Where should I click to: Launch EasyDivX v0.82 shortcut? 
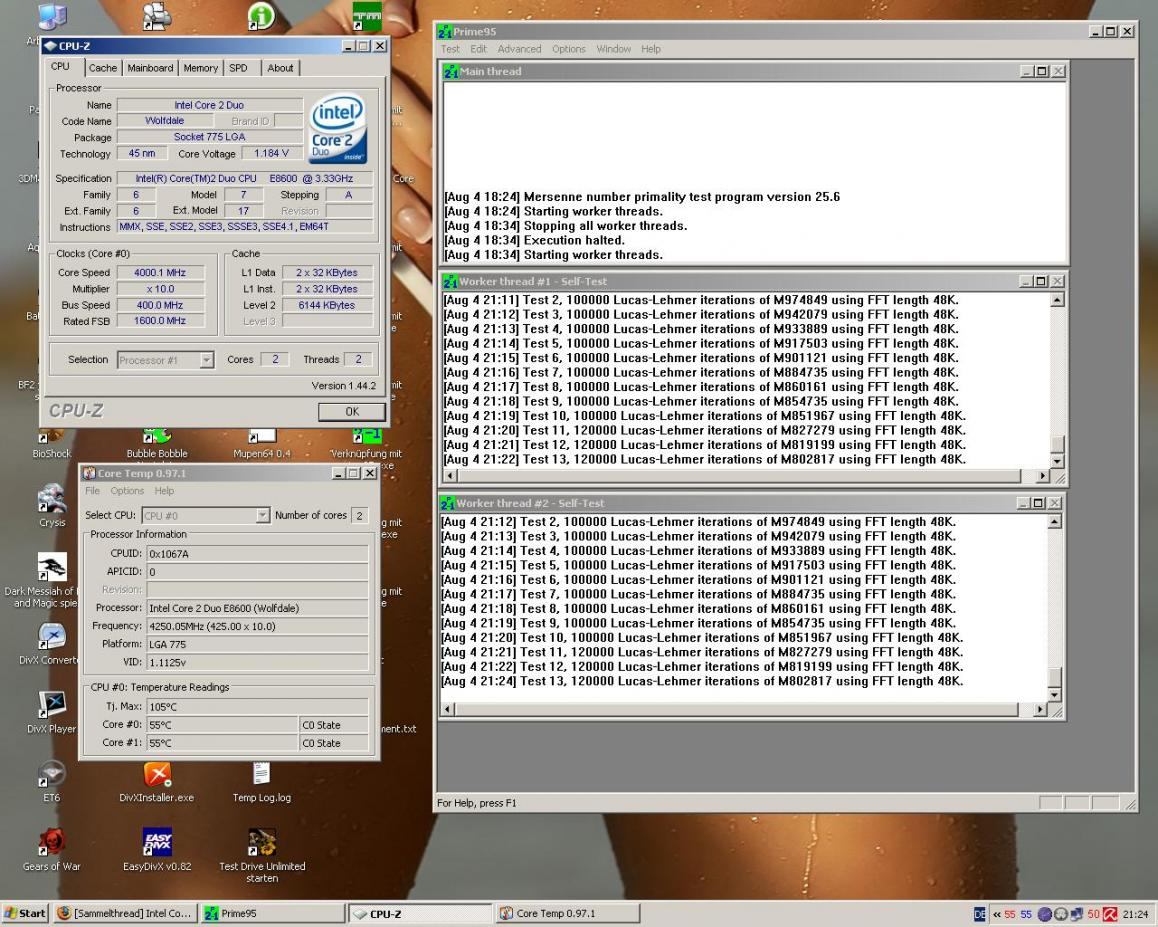click(x=157, y=843)
